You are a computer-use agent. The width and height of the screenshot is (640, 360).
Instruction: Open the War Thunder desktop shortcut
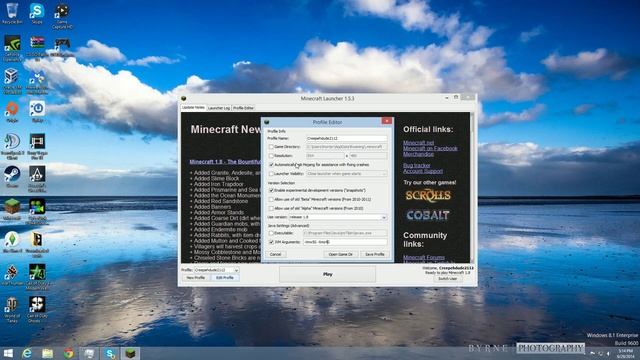(12, 274)
